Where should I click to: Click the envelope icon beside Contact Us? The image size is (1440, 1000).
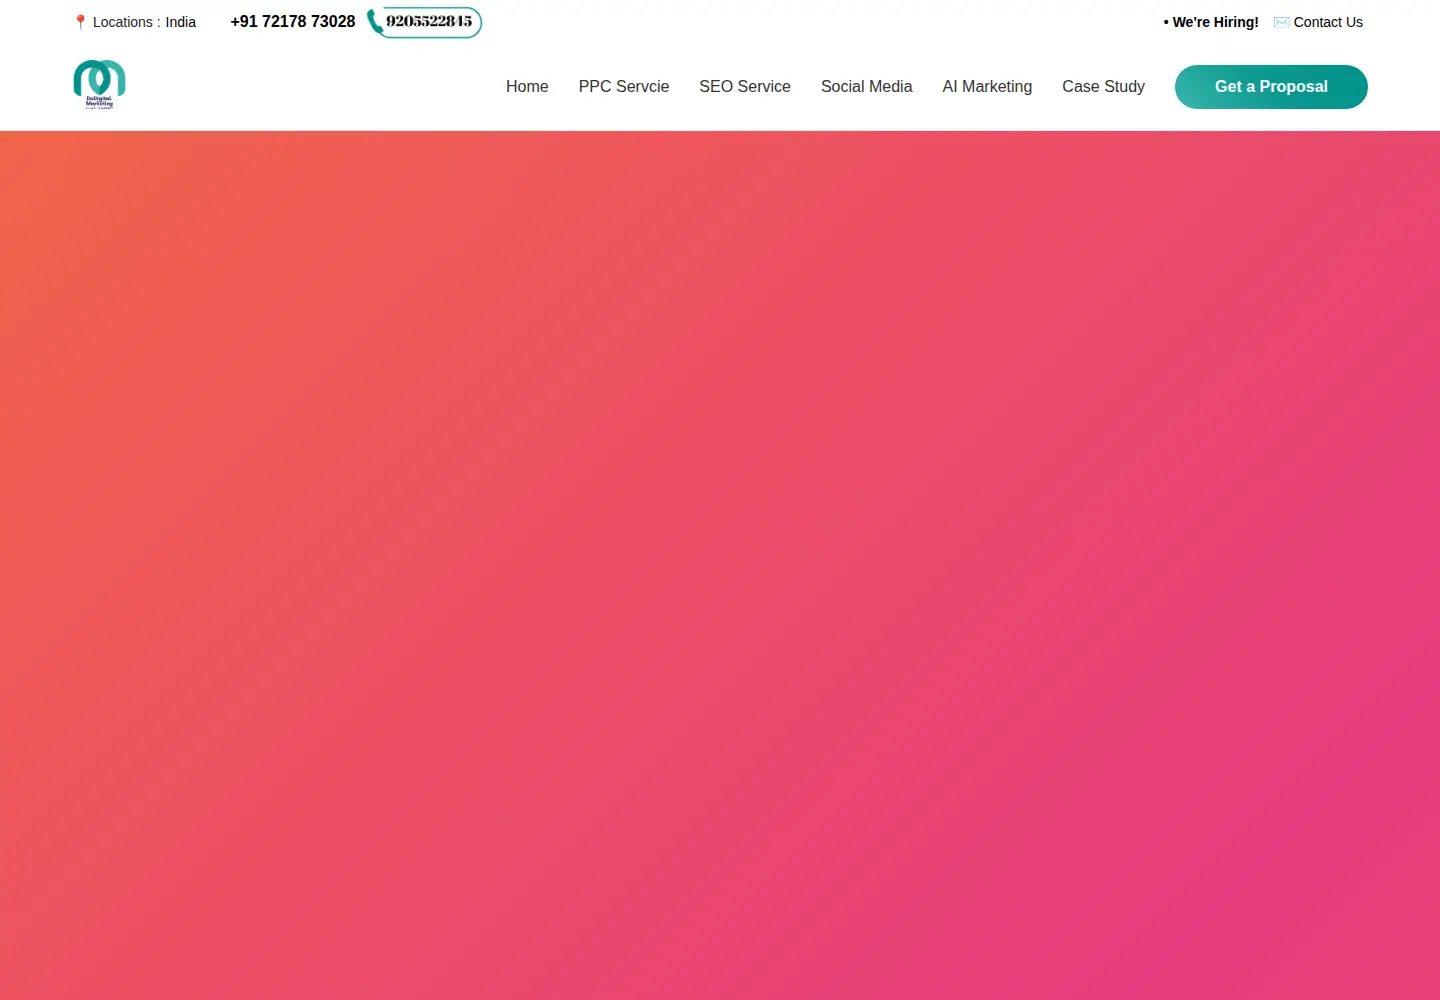click(1281, 22)
